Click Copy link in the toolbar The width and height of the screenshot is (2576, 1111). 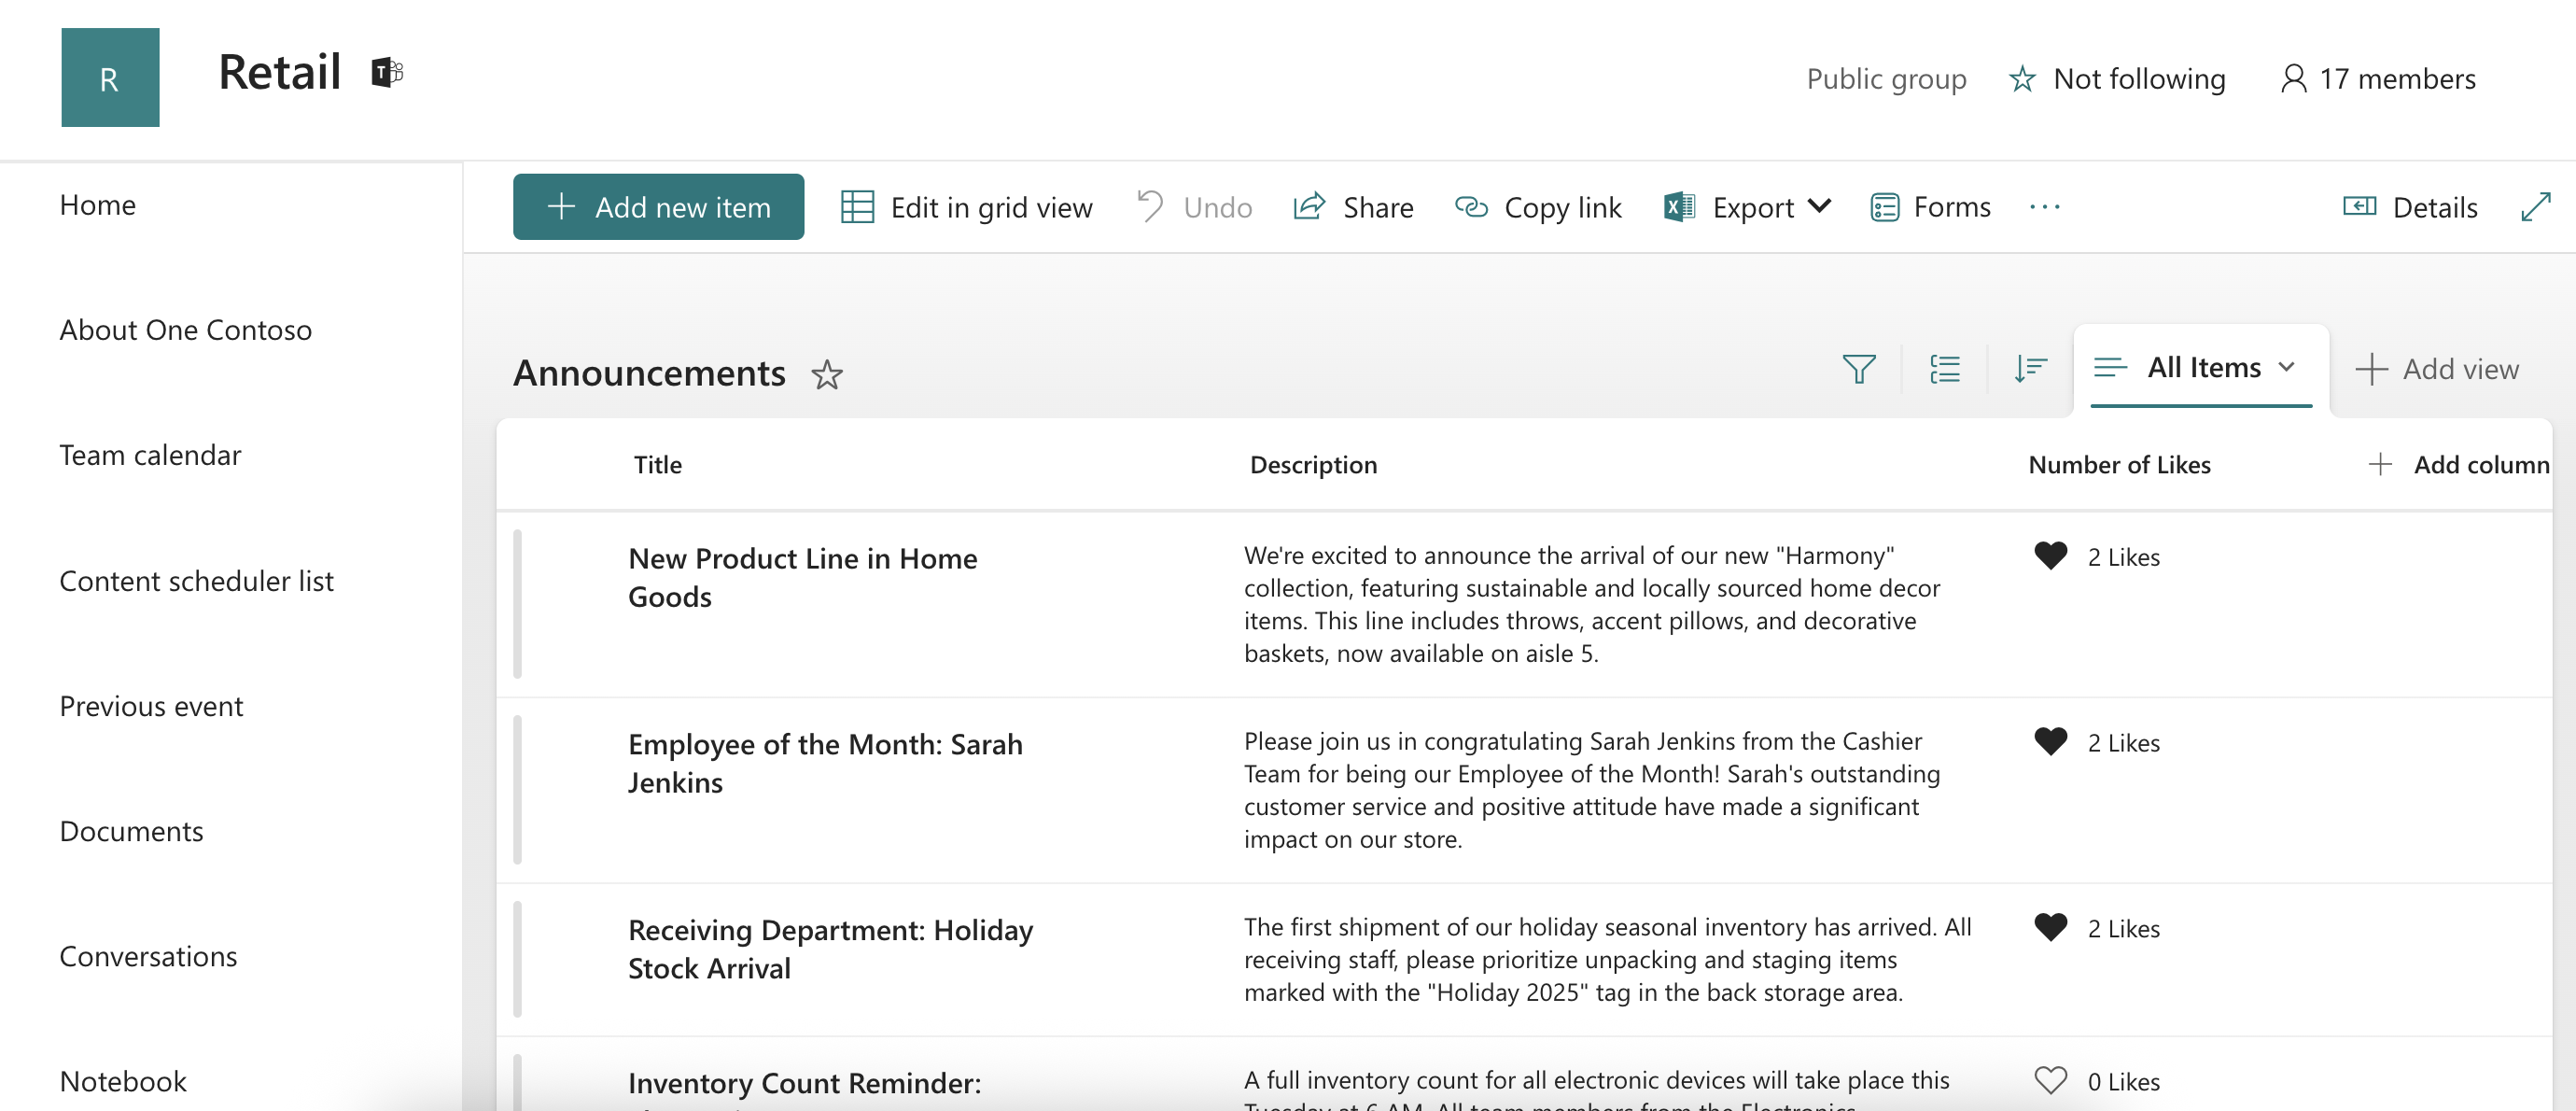(1538, 207)
